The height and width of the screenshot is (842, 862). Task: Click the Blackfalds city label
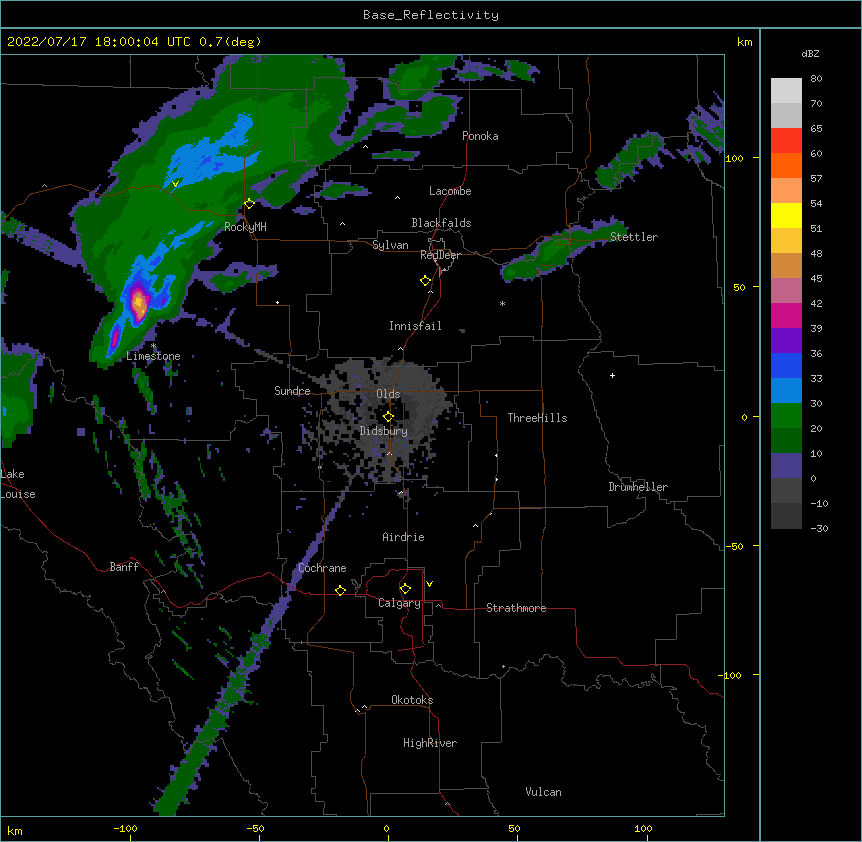441,223
